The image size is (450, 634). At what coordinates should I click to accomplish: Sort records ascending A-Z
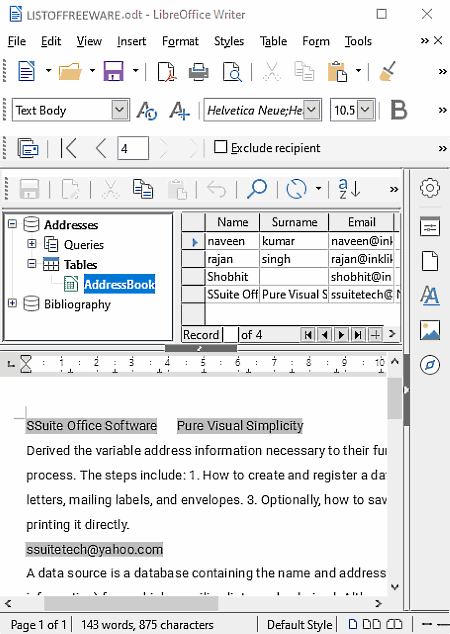(x=349, y=189)
